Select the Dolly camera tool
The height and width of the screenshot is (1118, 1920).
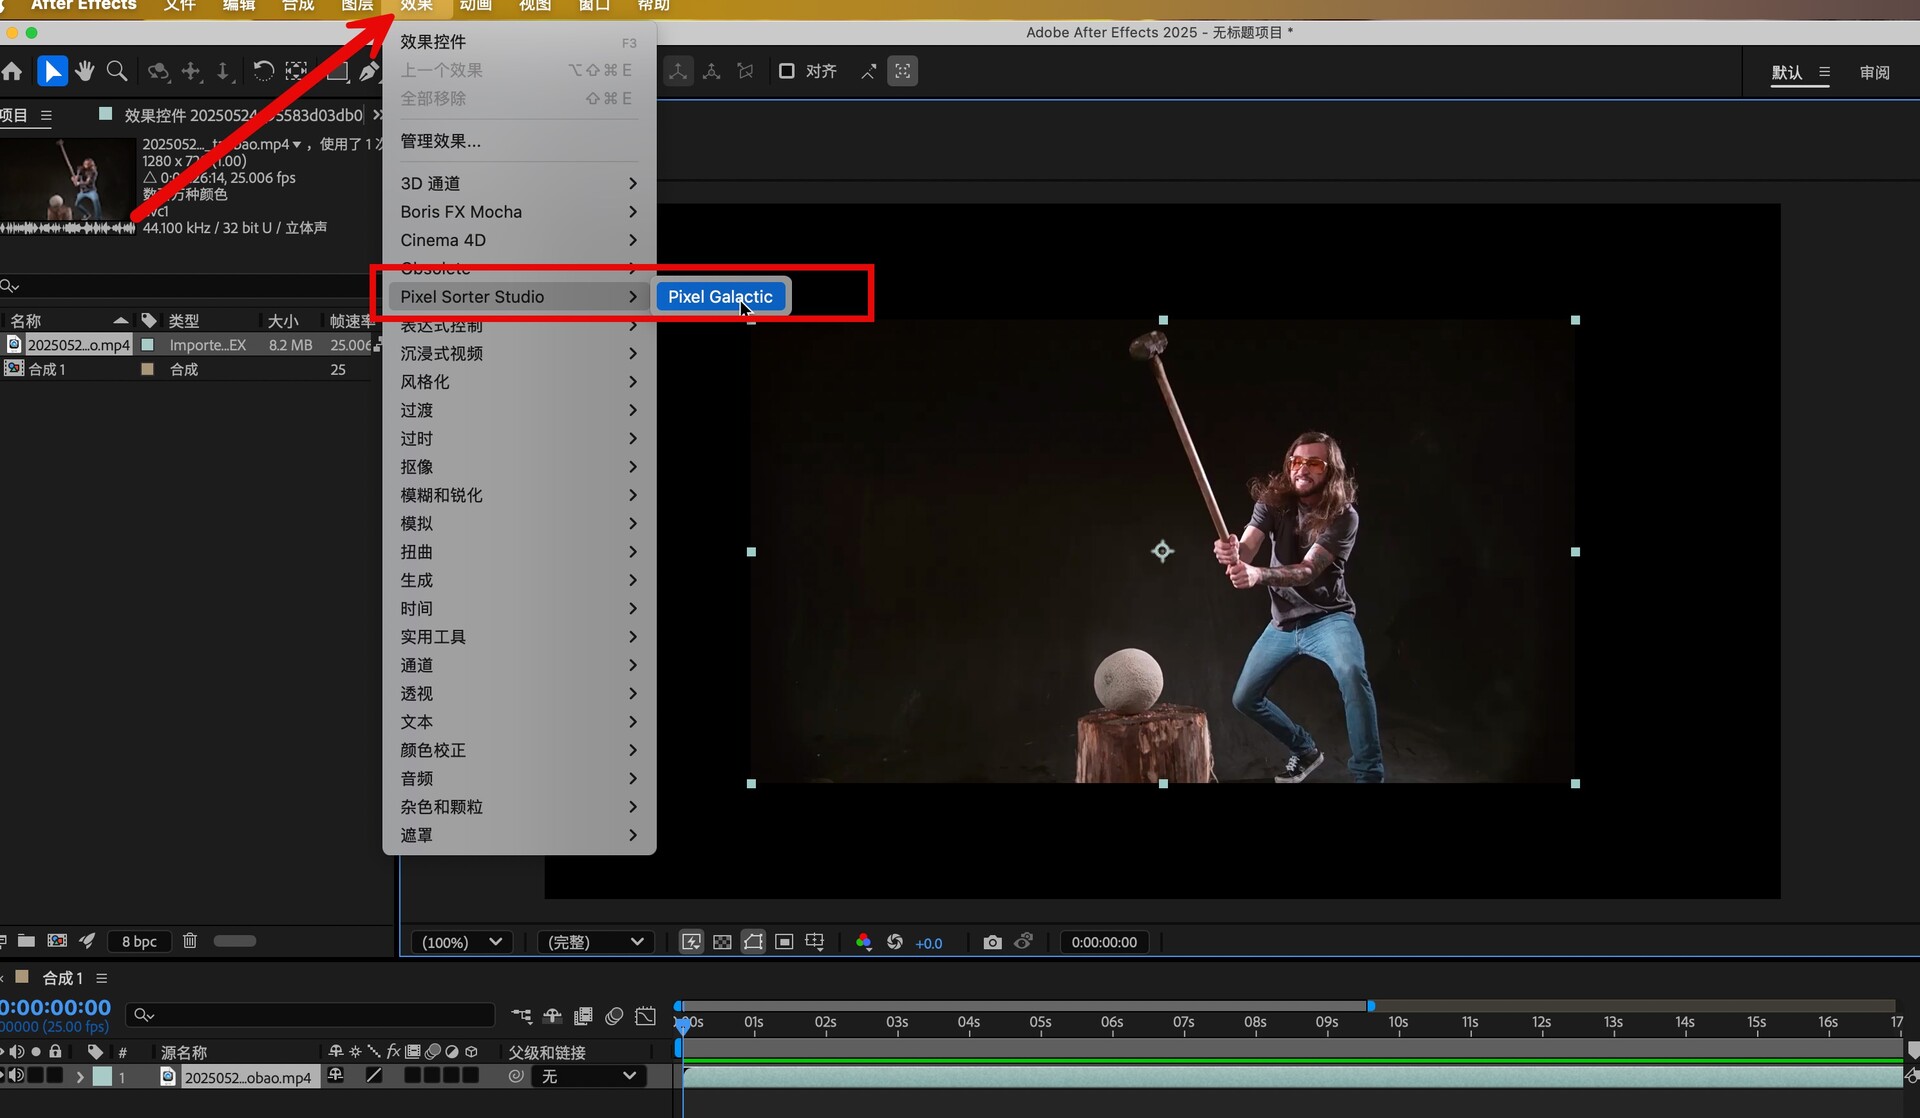click(223, 71)
